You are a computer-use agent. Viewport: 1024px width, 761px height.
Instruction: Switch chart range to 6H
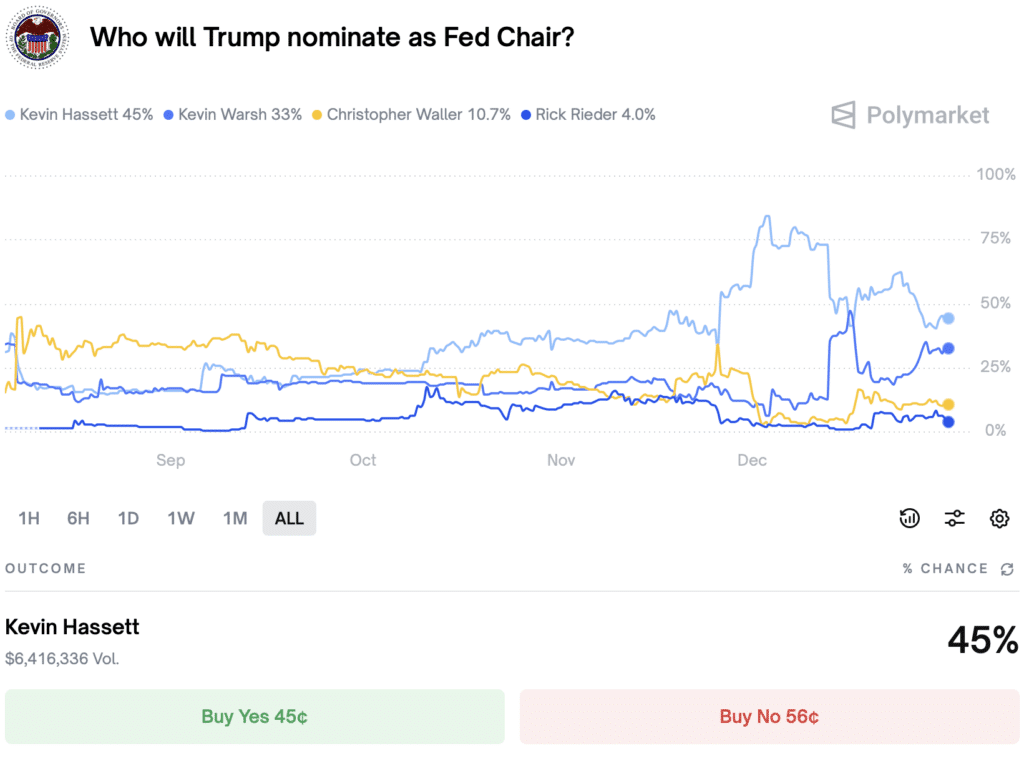[x=78, y=518]
